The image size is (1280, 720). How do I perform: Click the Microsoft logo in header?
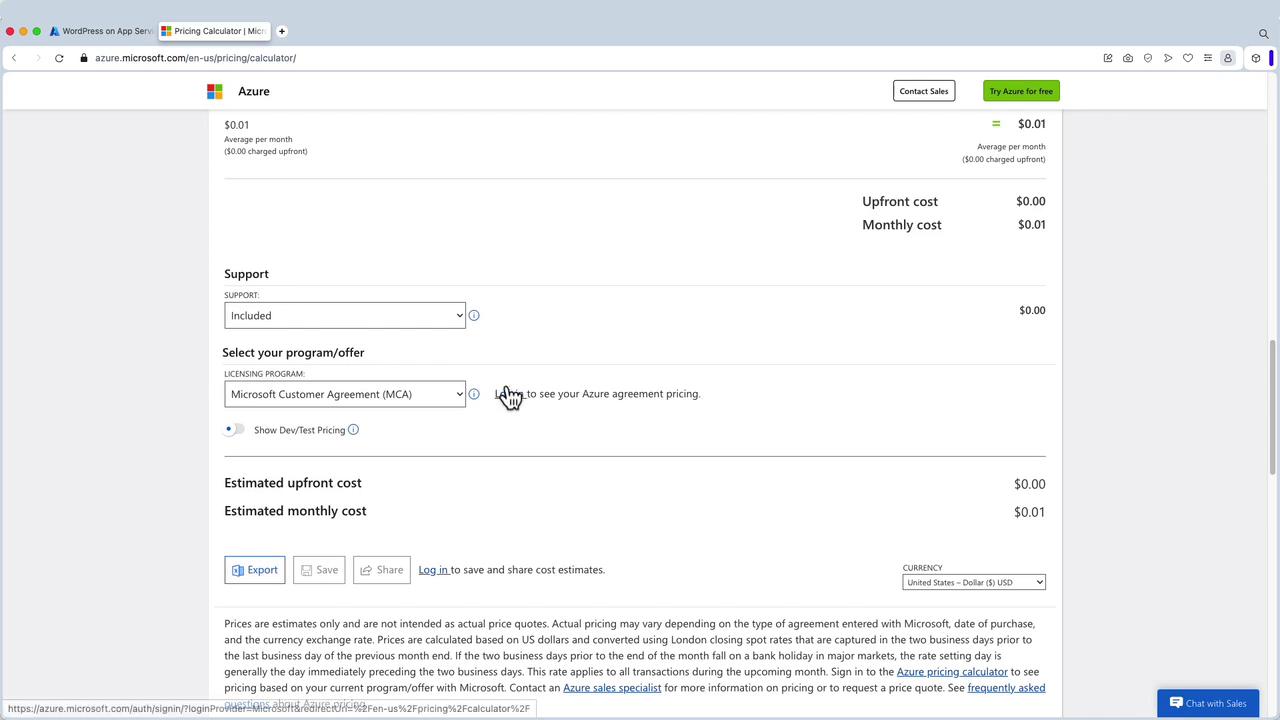(214, 91)
